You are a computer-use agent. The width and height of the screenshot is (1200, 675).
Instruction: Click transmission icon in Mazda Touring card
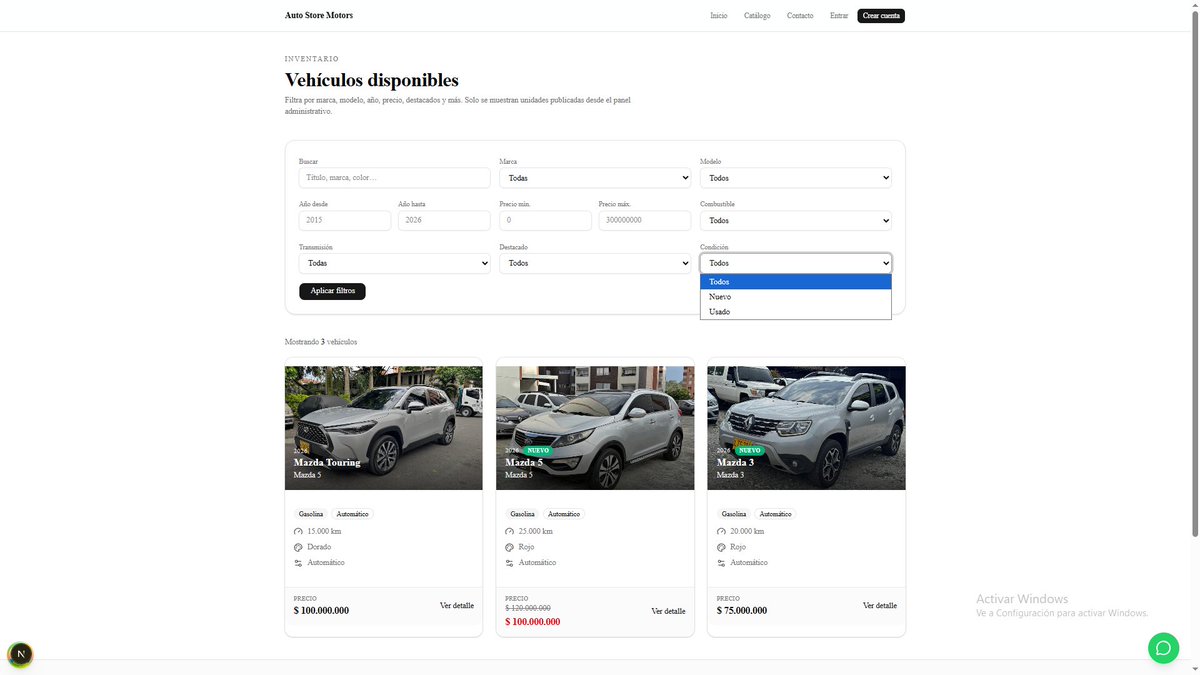click(298, 563)
